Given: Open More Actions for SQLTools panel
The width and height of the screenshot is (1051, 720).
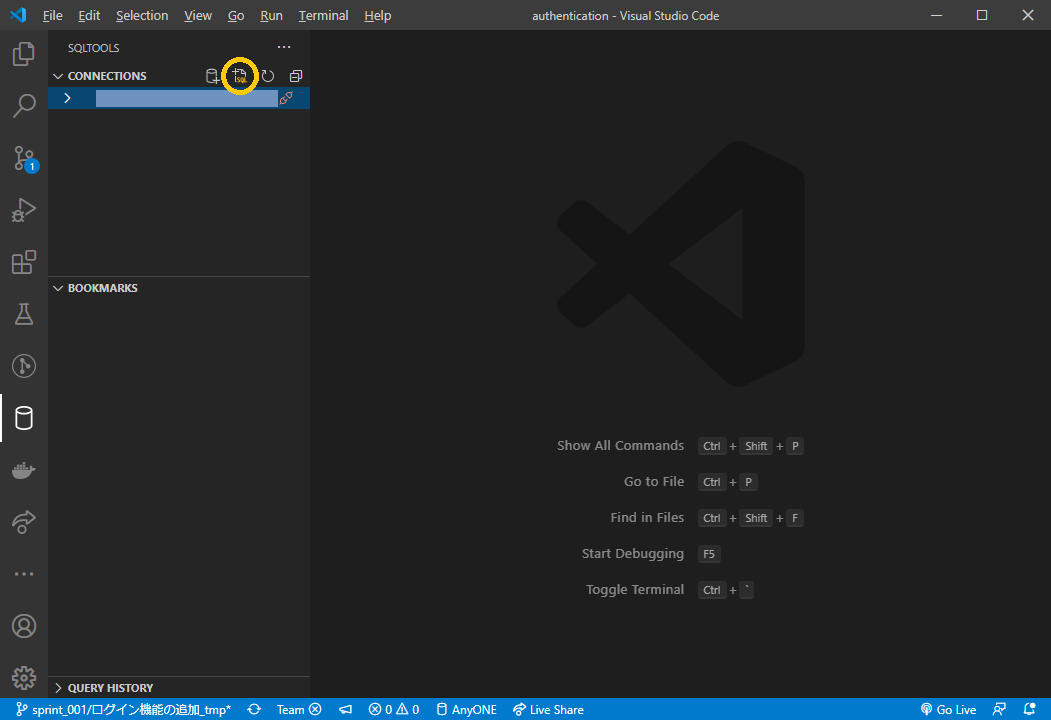Looking at the screenshot, I should (284, 47).
